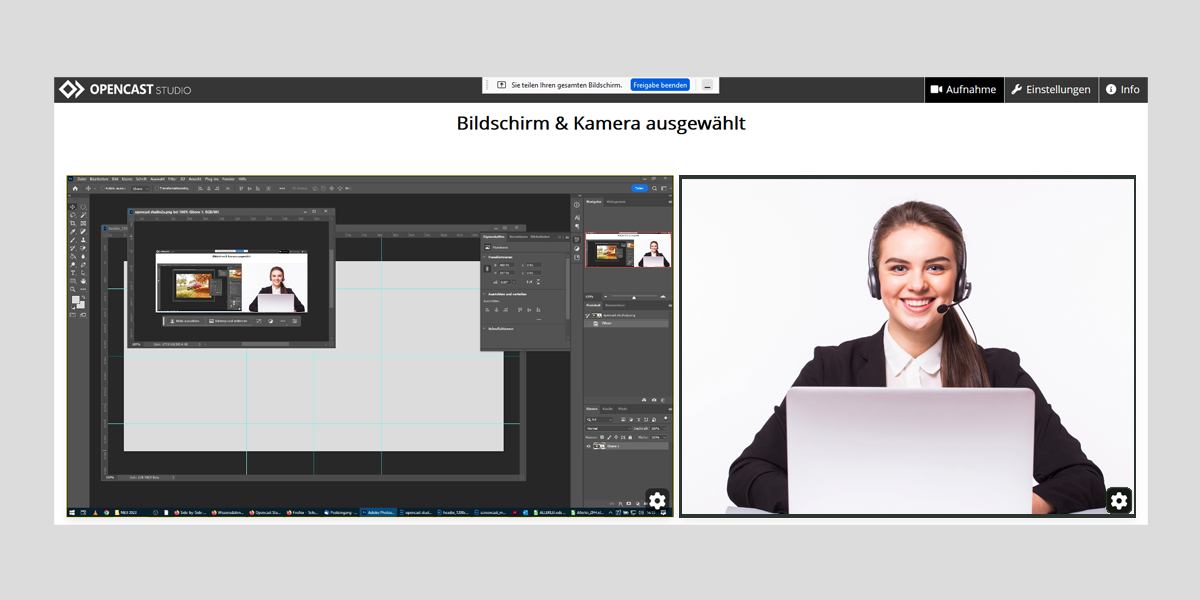Click the Freigabe beenden button
Viewport: 1200px width, 600px height.
click(x=659, y=84)
